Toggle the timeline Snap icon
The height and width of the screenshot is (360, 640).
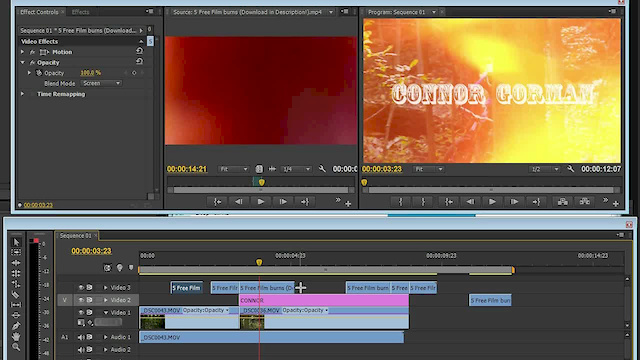pyautogui.click(x=107, y=268)
